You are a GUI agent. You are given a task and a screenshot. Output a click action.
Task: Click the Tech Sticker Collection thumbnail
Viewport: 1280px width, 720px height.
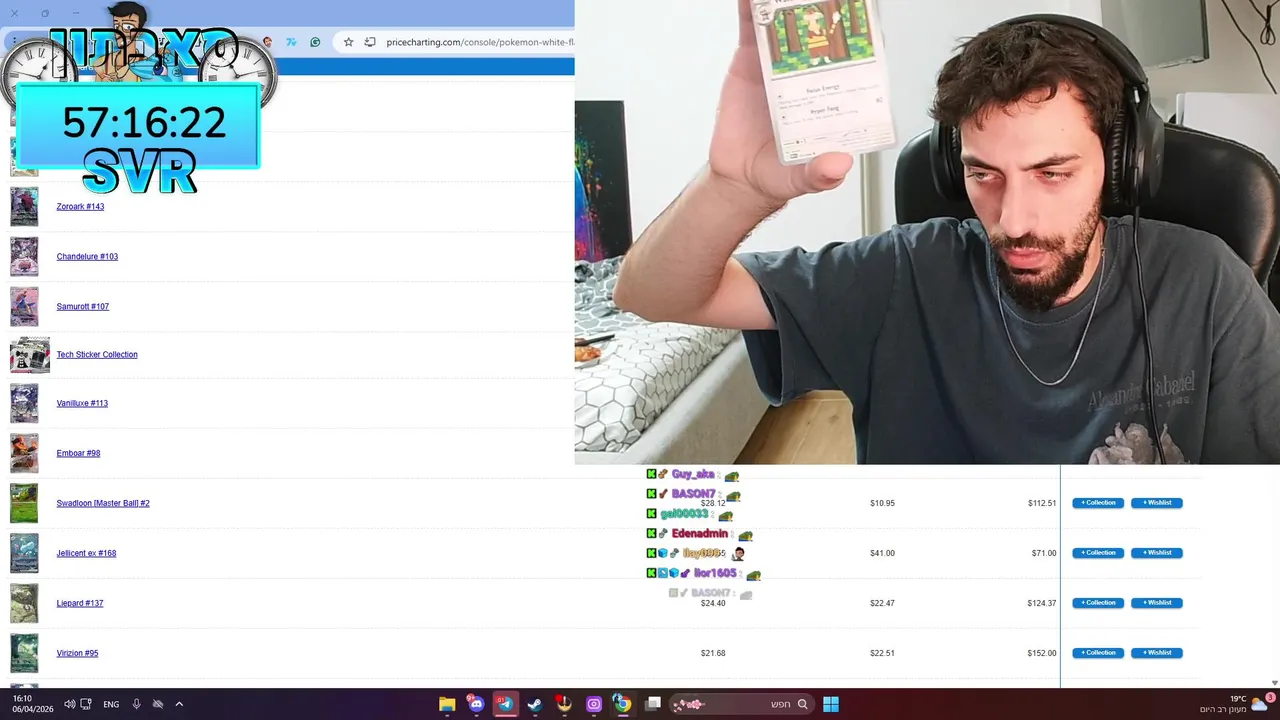tap(30, 355)
